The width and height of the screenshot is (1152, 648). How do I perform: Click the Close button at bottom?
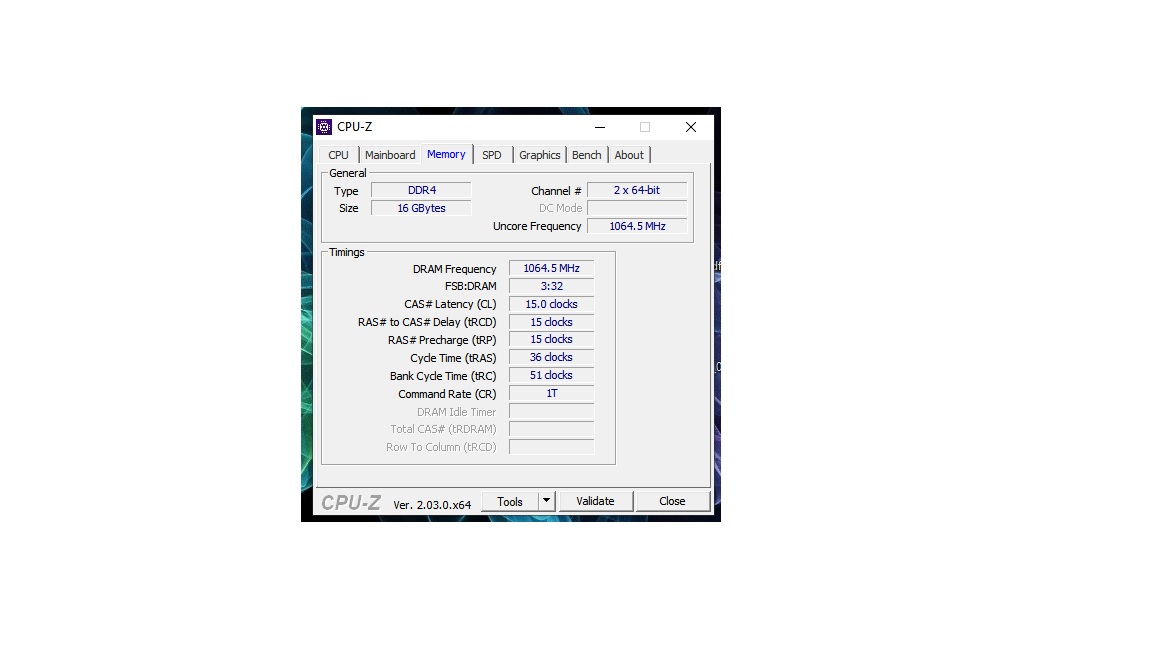[x=672, y=501]
